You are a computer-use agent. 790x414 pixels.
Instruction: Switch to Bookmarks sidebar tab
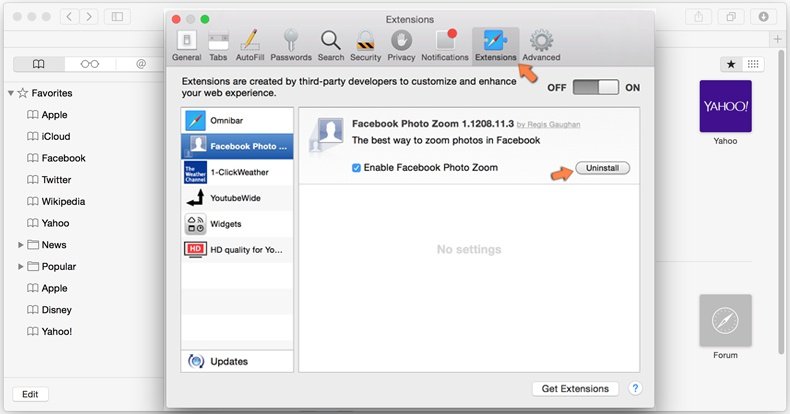(x=39, y=64)
